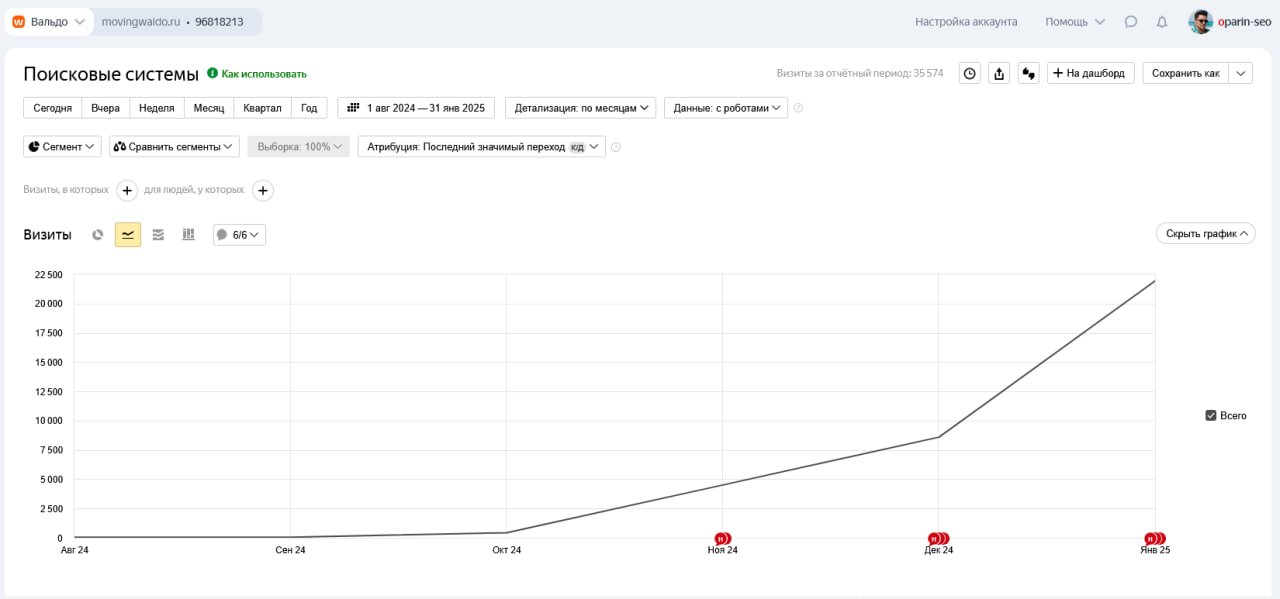Viewport: 1280px width, 599px height.
Task: Select the pie chart view icon
Action: 98,235
